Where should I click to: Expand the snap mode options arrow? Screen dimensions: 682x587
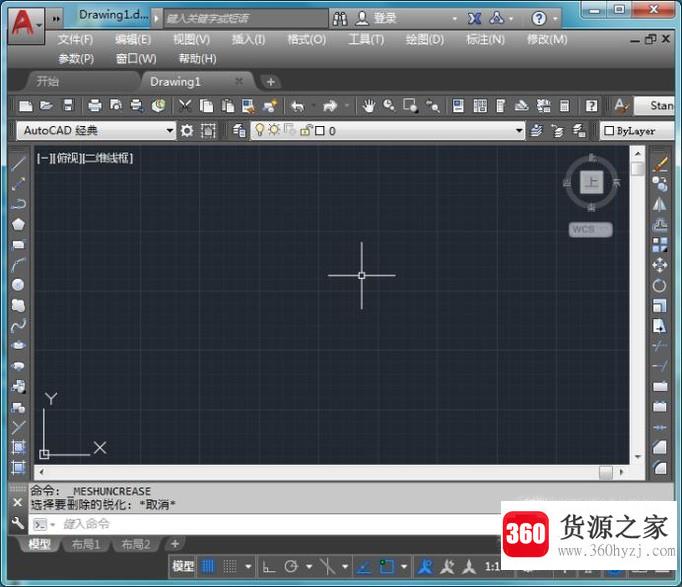(x=248, y=567)
